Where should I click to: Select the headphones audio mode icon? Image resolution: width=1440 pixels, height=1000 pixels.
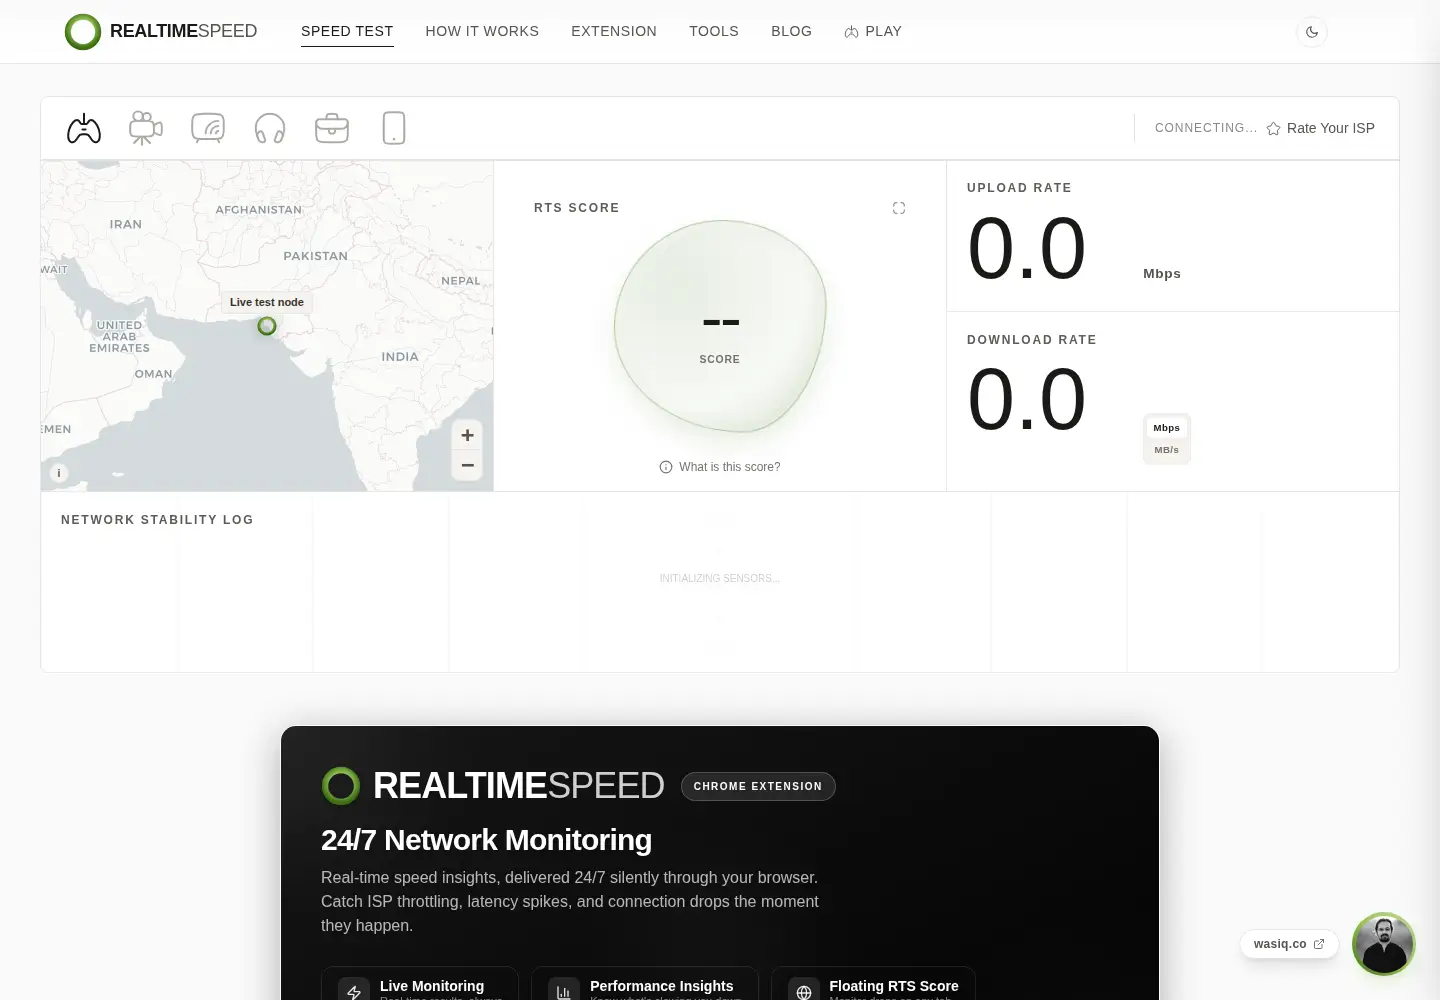(x=270, y=128)
